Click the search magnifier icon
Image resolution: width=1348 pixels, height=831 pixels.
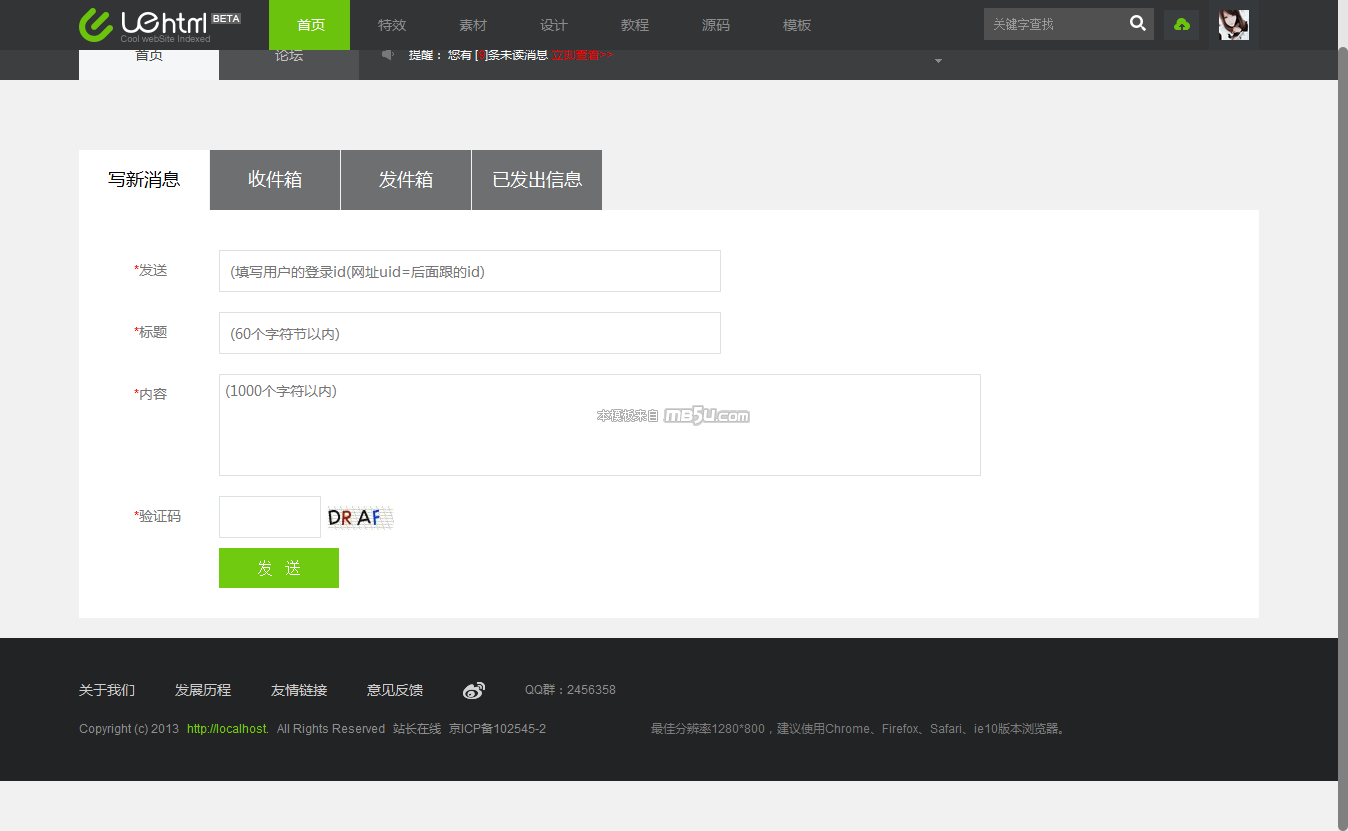pos(1137,24)
